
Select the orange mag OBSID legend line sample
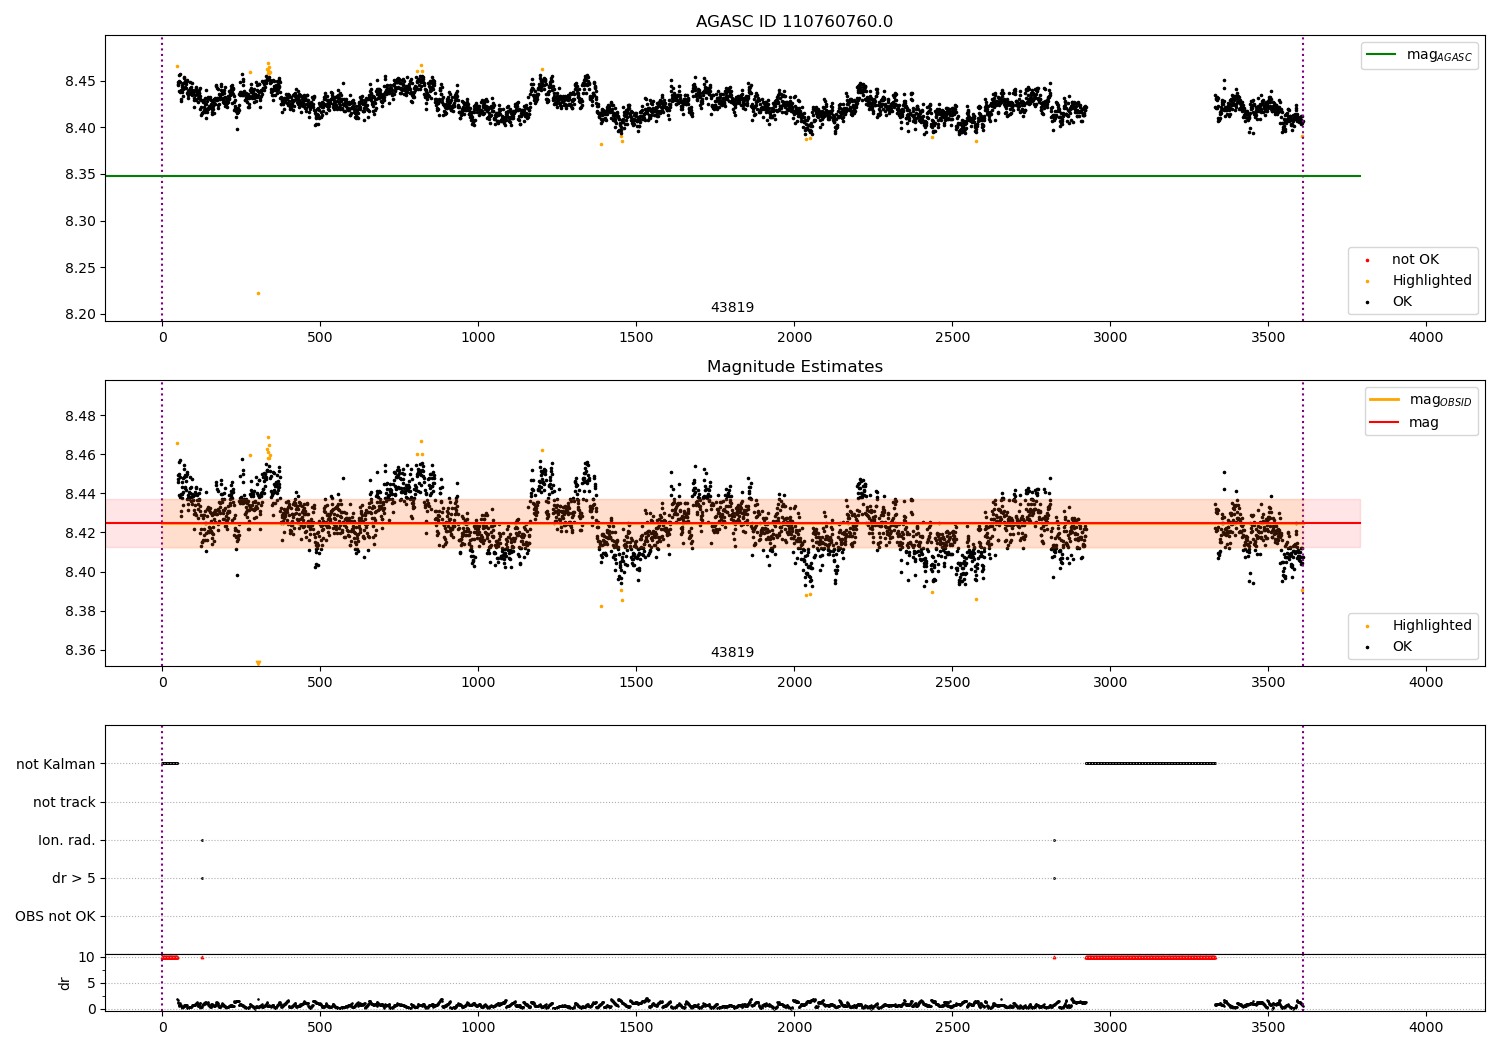pos(1385,400)
